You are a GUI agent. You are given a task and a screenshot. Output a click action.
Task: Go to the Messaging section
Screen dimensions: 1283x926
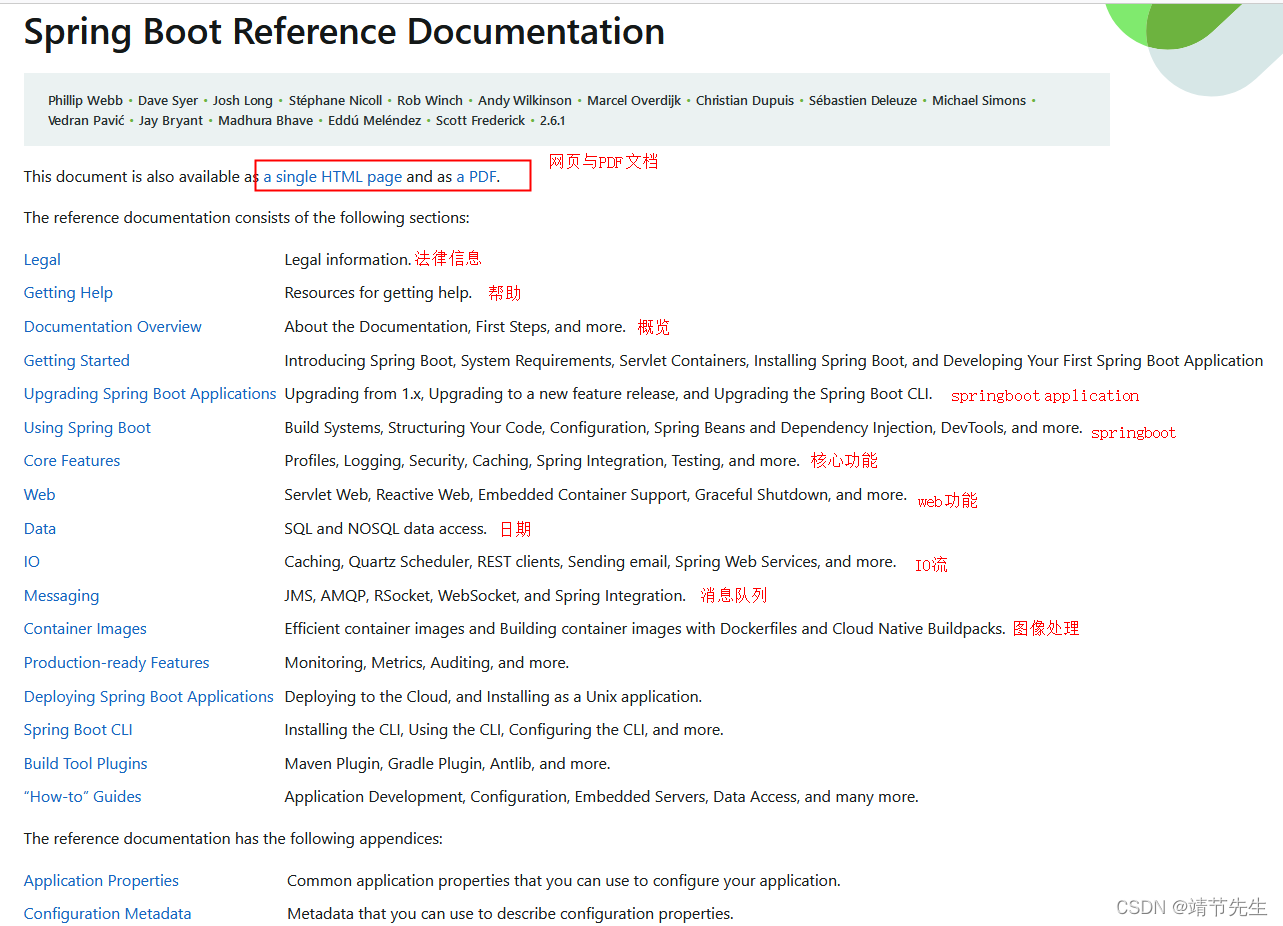click(x=61, y=596)
